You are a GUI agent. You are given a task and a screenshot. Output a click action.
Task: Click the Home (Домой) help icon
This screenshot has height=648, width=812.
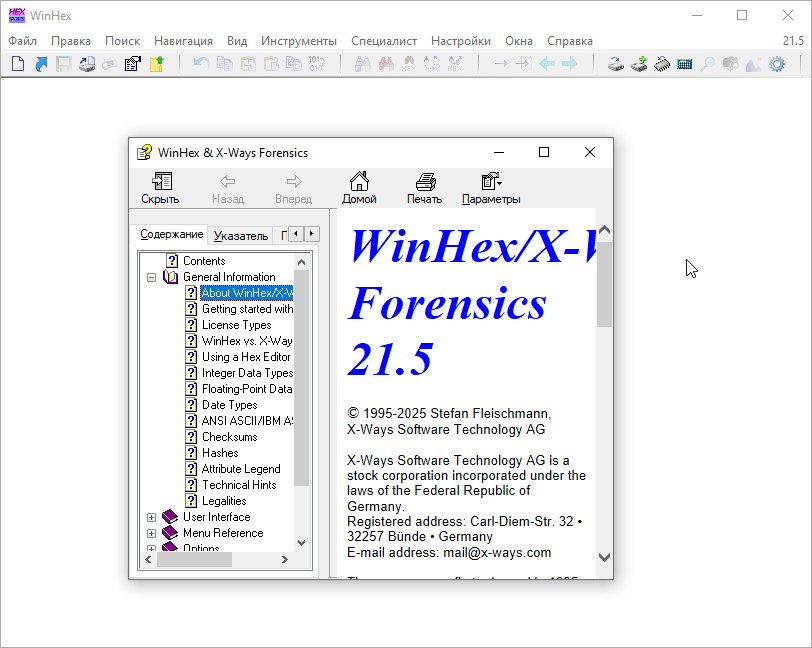tap(359, 188)
